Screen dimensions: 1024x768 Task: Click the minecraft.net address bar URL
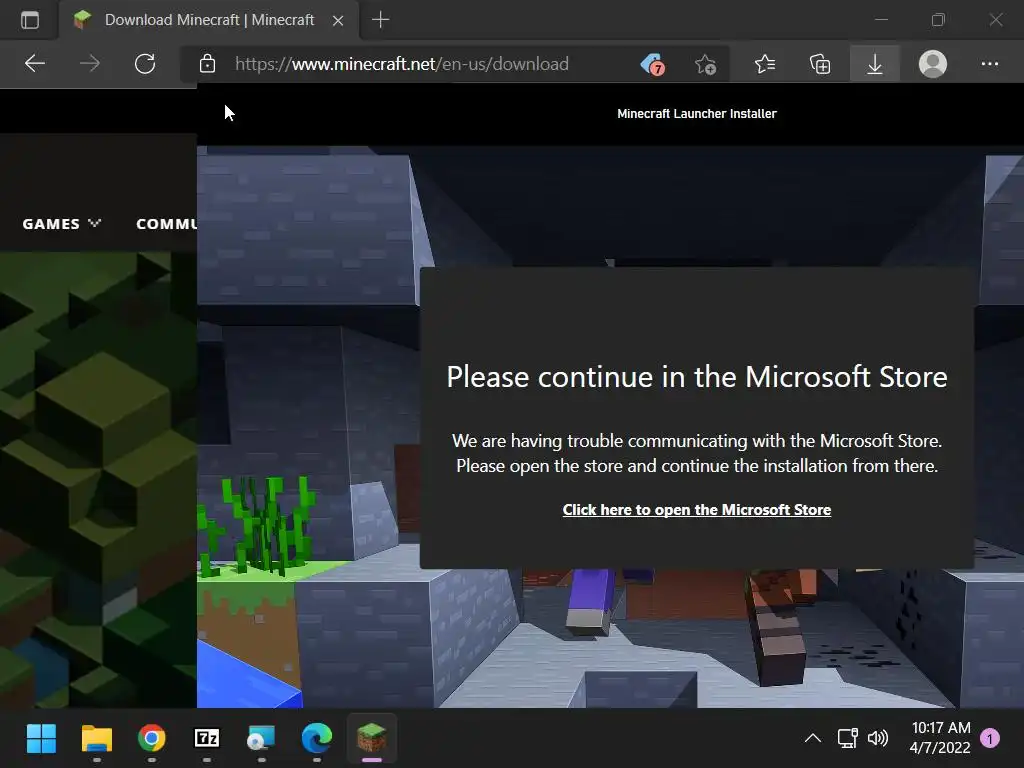pyautogui.click(x=401, y=64)
